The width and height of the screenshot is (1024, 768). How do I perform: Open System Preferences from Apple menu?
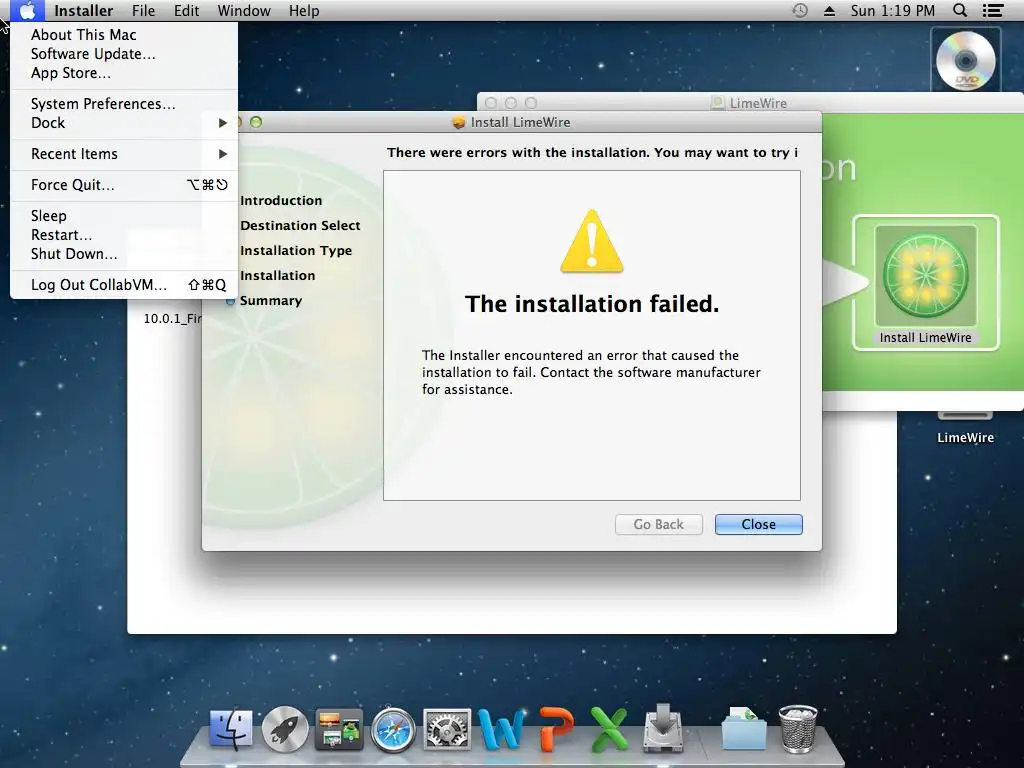103,104
